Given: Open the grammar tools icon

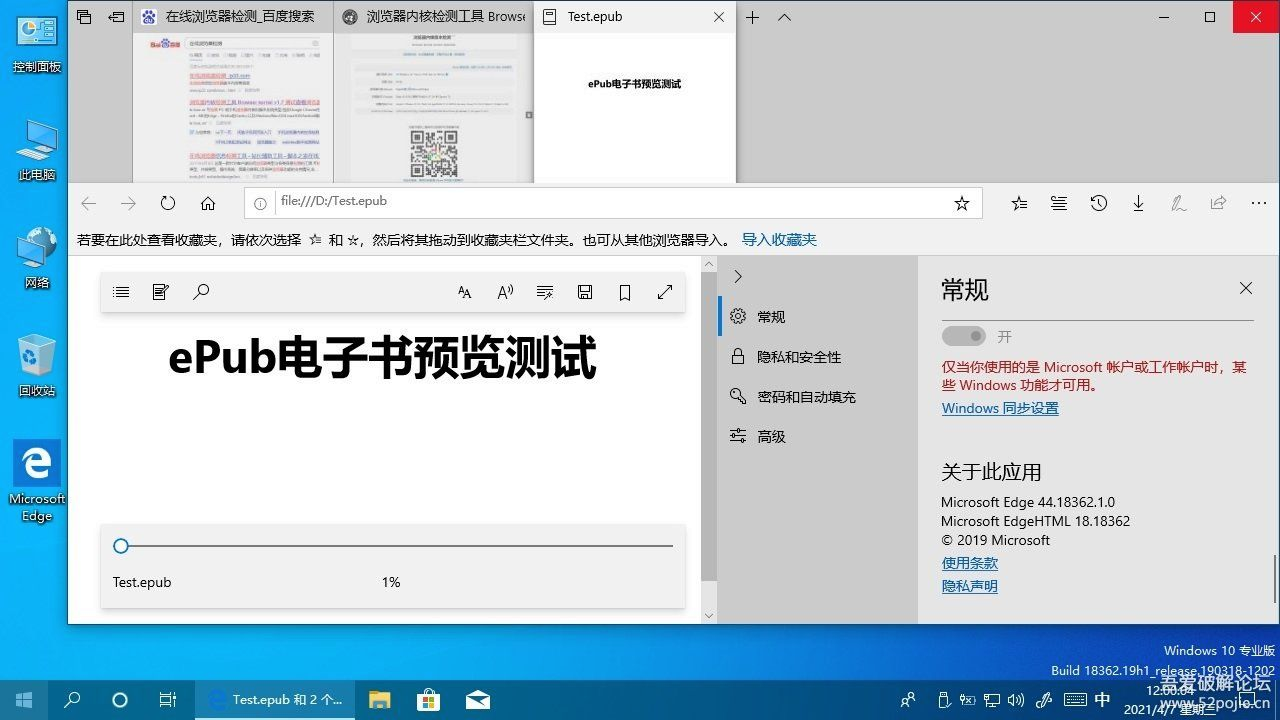Looking at the screenshot, I should point(545,292).
